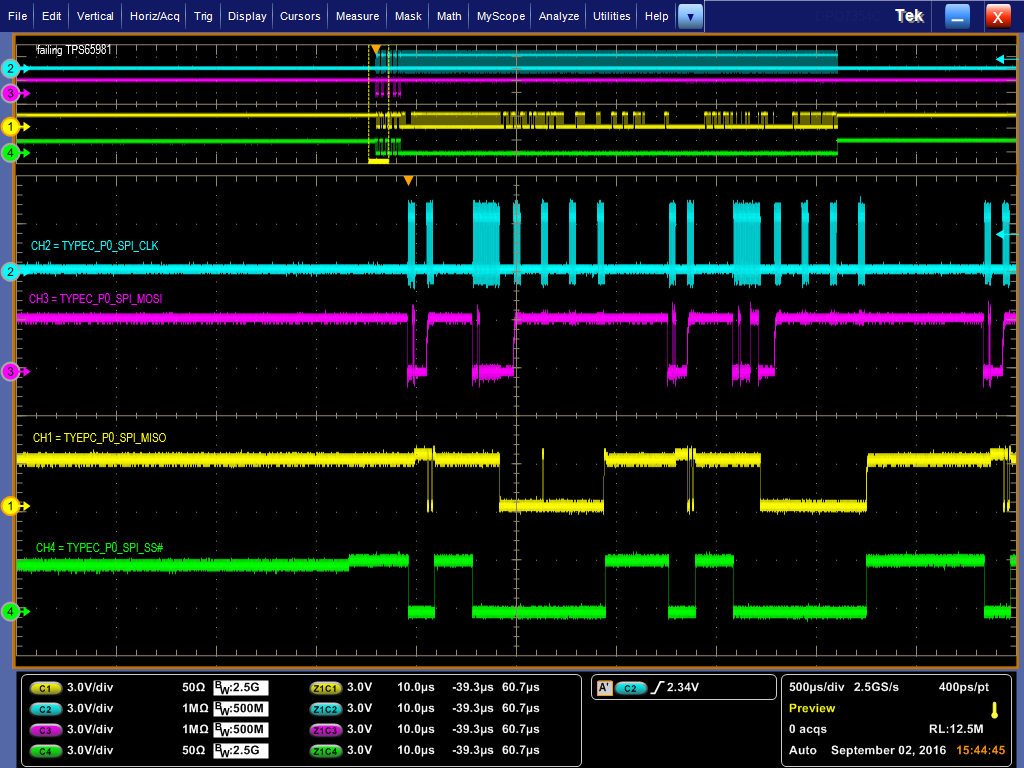The width and height of the screenshot is (1024, 768).
Task: Click the A' trigger source C2 button
Action: coord(630,688)
